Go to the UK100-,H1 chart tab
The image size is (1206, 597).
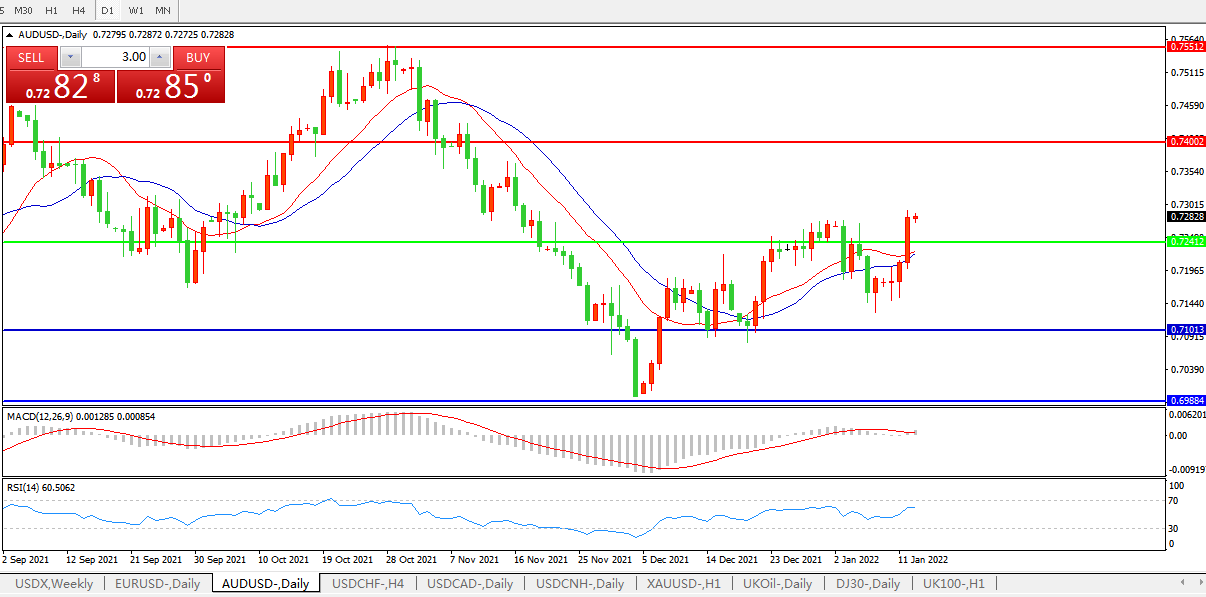(953, 584)
